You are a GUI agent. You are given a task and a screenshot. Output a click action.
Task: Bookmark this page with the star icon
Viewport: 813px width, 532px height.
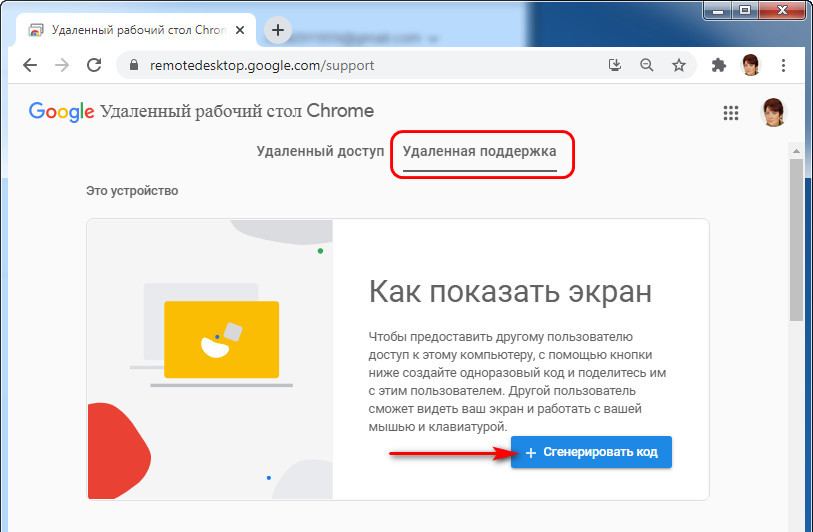pos(679,66)
